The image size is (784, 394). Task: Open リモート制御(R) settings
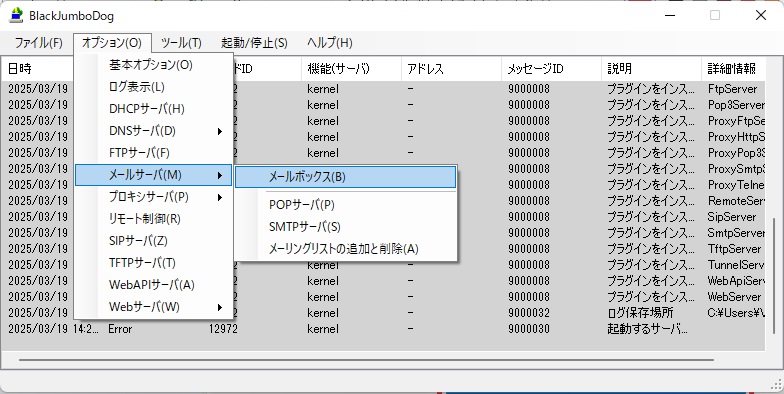[154, 219]
